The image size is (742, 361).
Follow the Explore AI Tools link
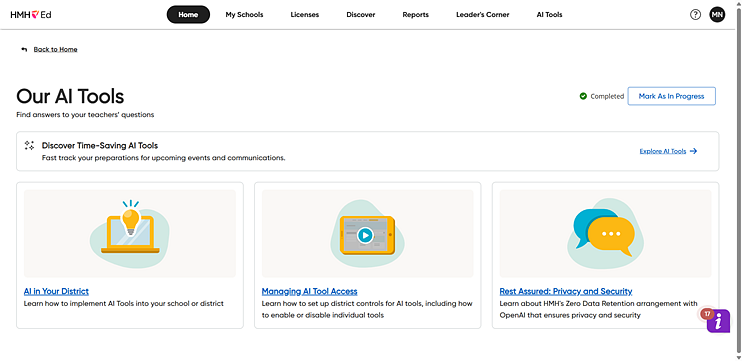click(x=662, y=151)
